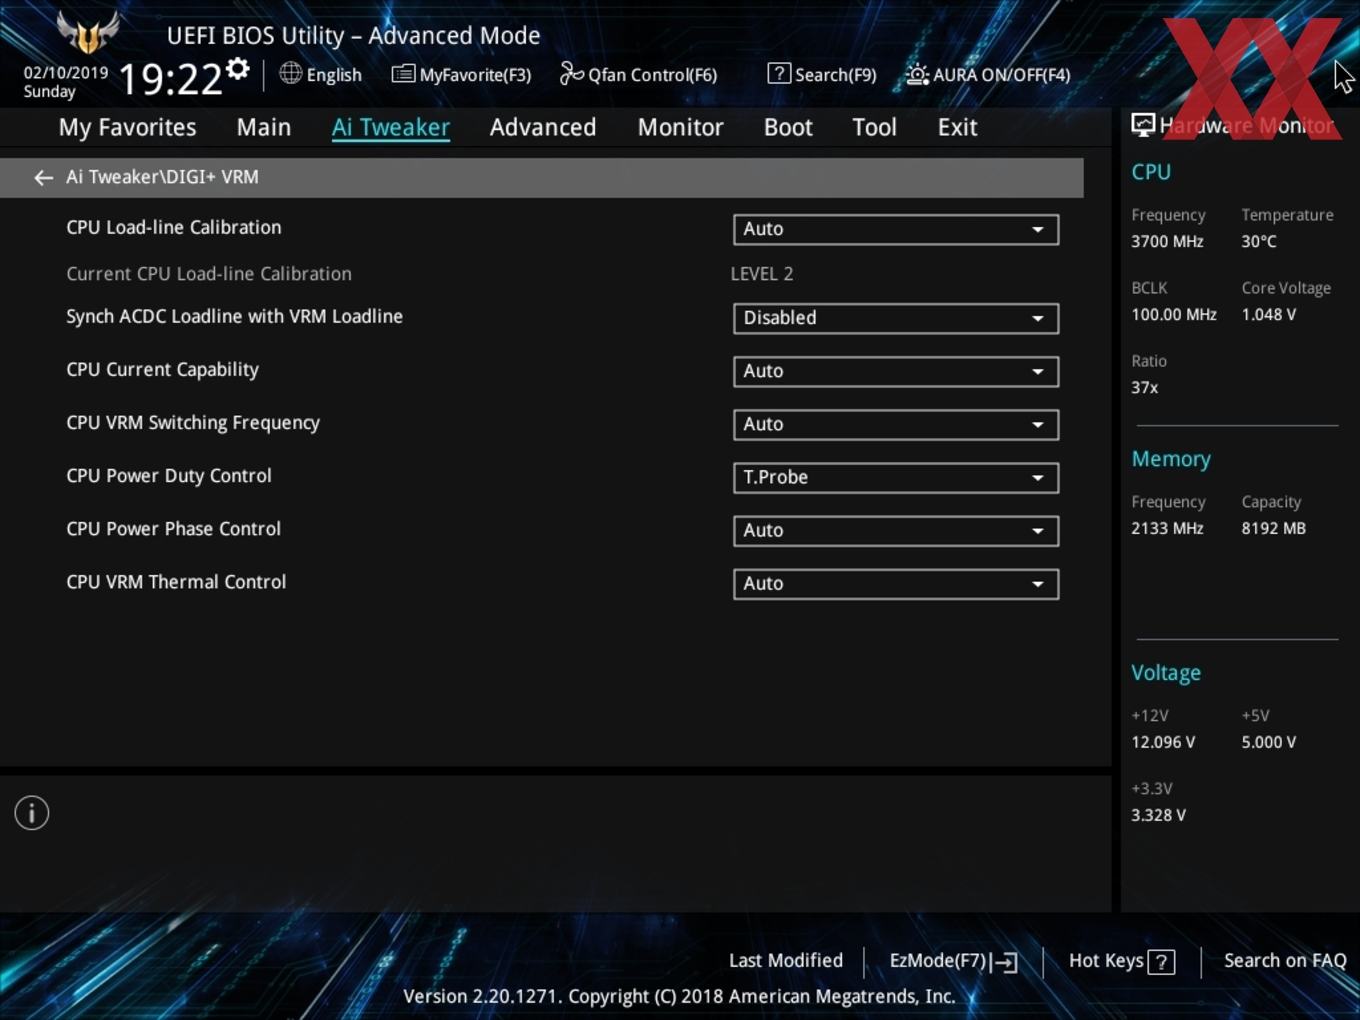Click the Hot Keys question mark box
This screenshot has width=1360, height=1020.
coord(1161,962)
